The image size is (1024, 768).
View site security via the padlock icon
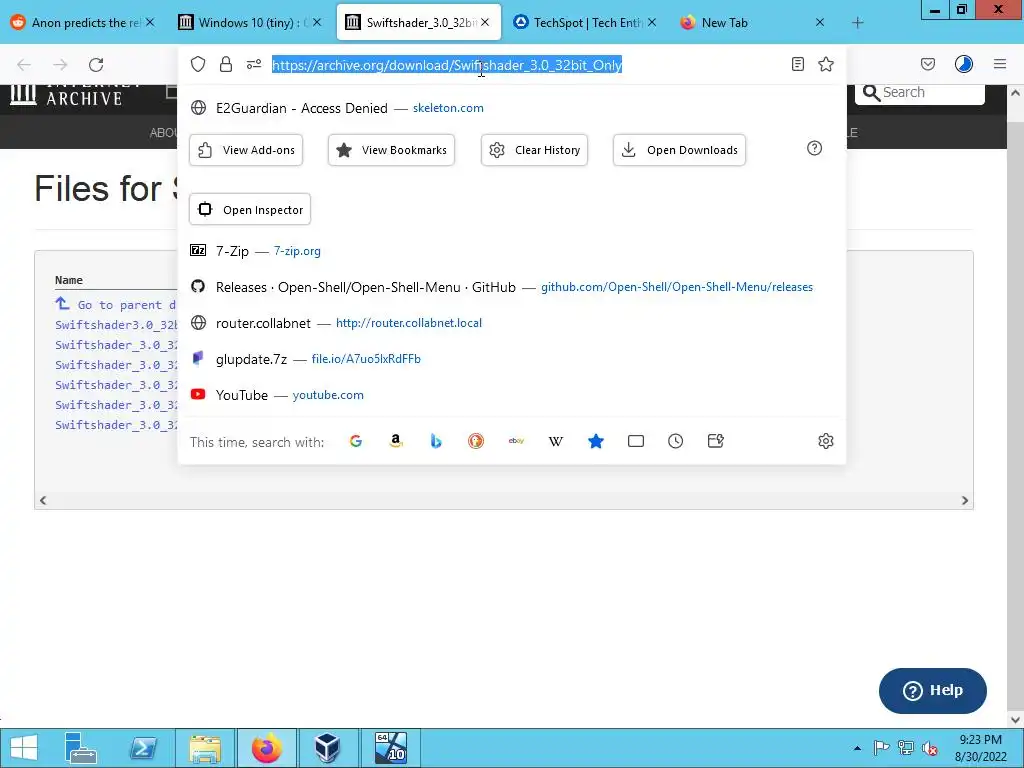(226, 64)
